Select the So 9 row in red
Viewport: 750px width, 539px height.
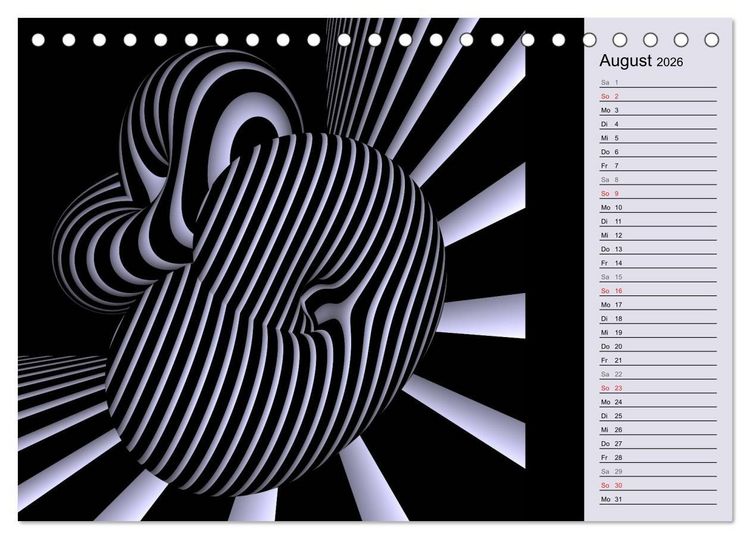tap(659, 193)
